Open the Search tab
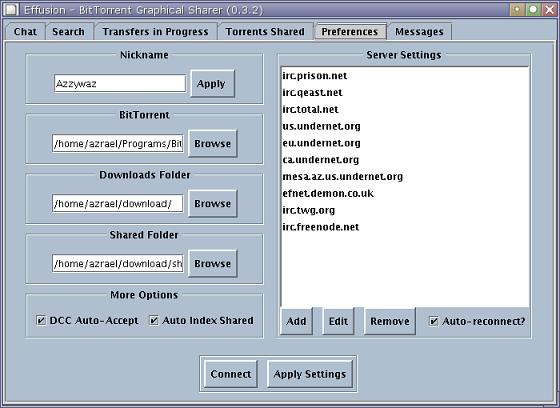 coord(69,31)
